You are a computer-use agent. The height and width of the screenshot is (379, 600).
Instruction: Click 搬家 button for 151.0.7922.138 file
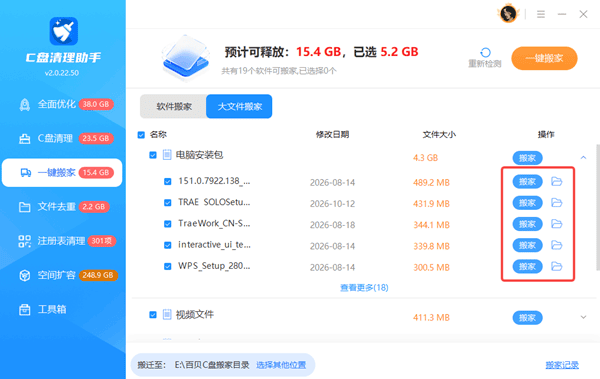point(527,182)
